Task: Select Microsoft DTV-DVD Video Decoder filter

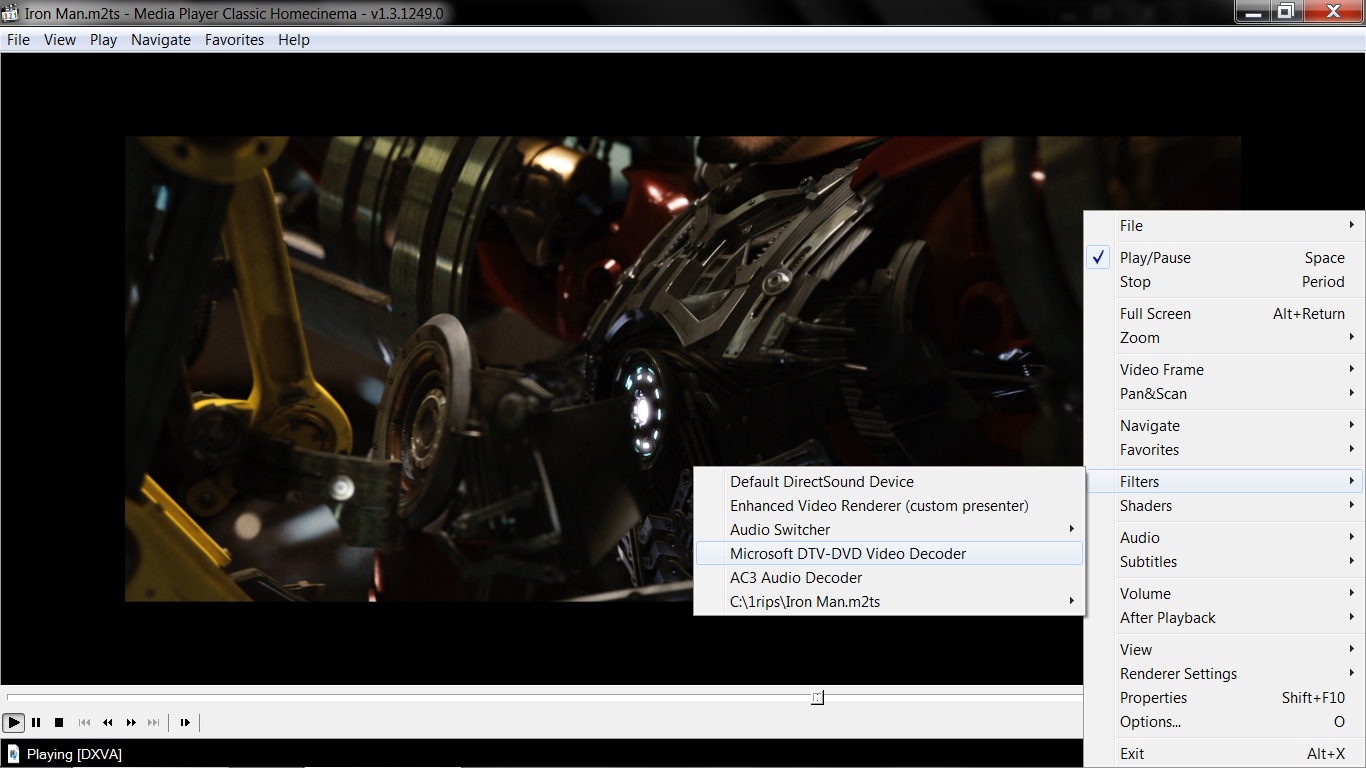Action: coord(889,553)
